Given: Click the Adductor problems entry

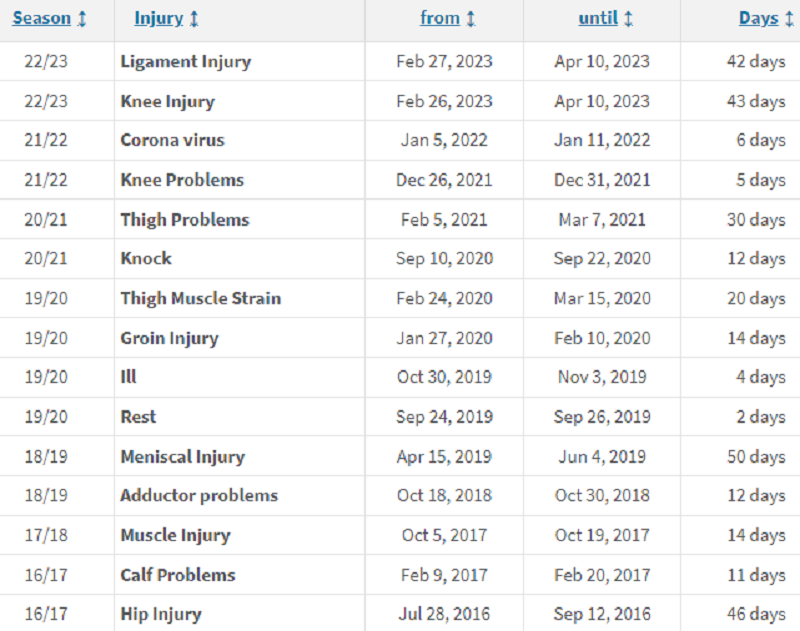Looking at the screenshot, I should 199,496.
